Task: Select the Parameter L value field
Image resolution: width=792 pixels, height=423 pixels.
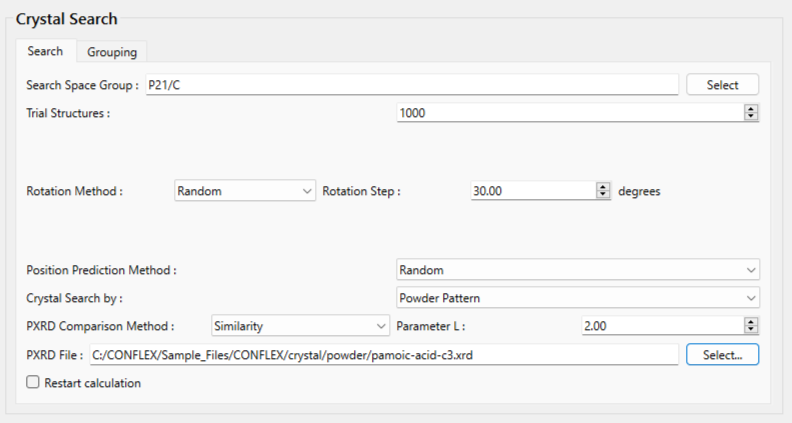Action: pyautogui.click(x=660, y=326)
